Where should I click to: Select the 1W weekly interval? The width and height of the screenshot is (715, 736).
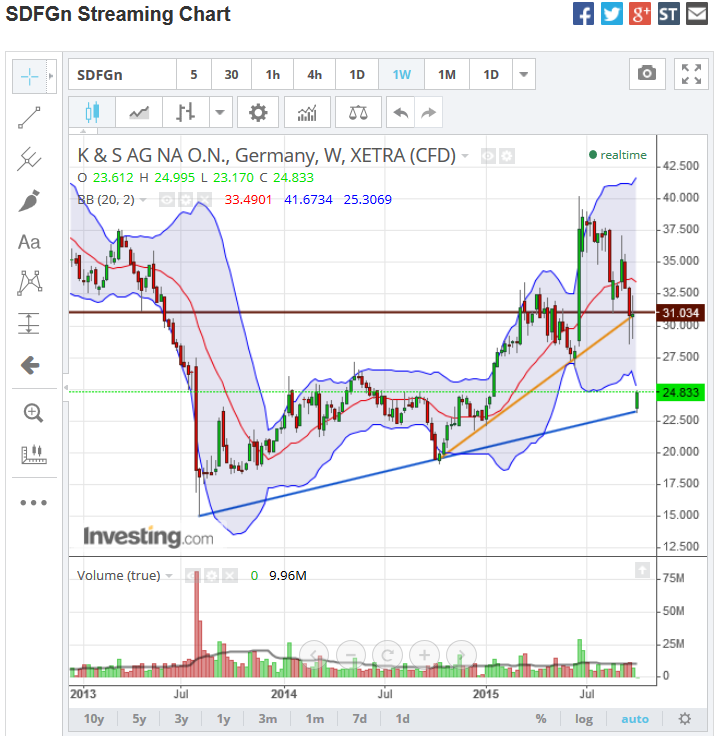pos(401,74)
